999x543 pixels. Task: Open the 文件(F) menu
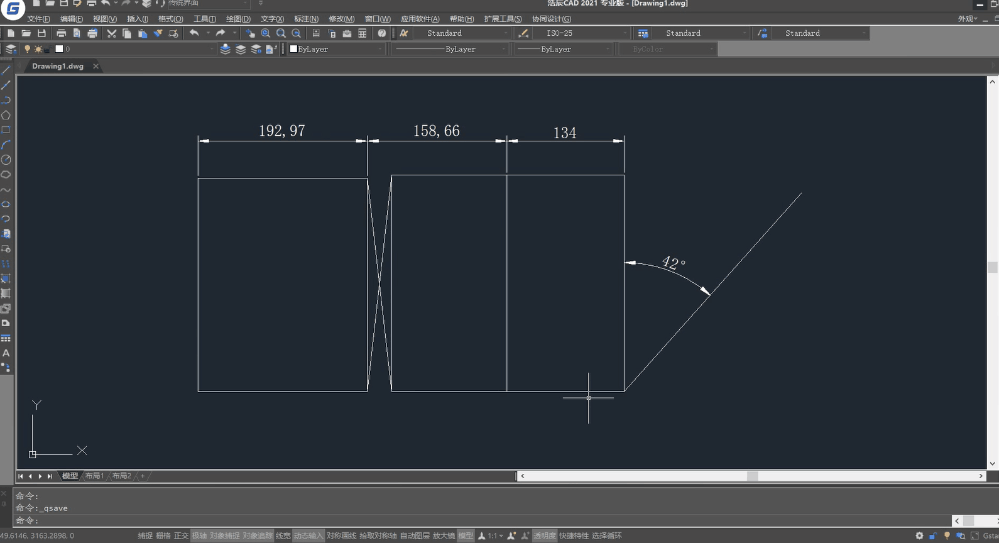[38, 19]
